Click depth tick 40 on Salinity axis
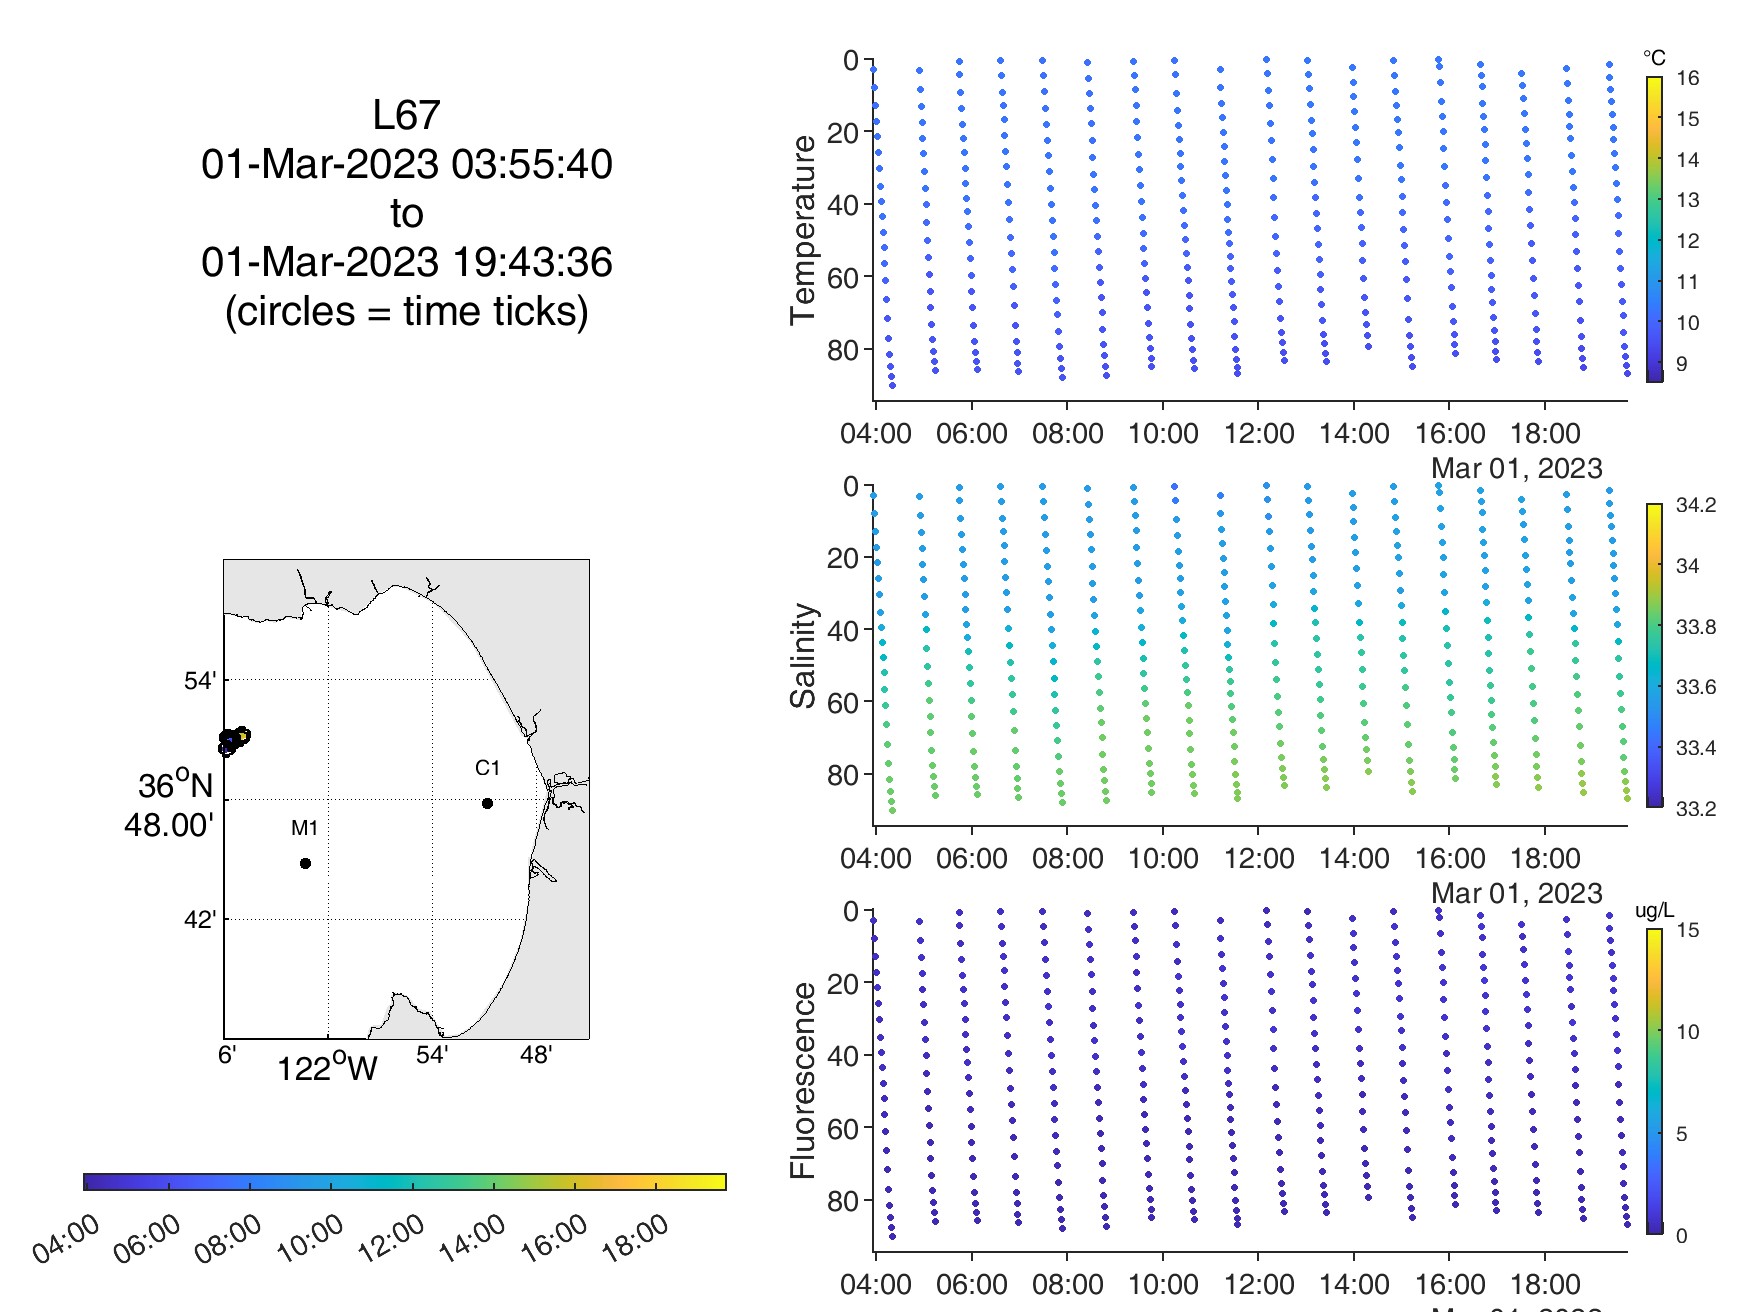This screenshot has height=1312, width=1748. point(843,631)
